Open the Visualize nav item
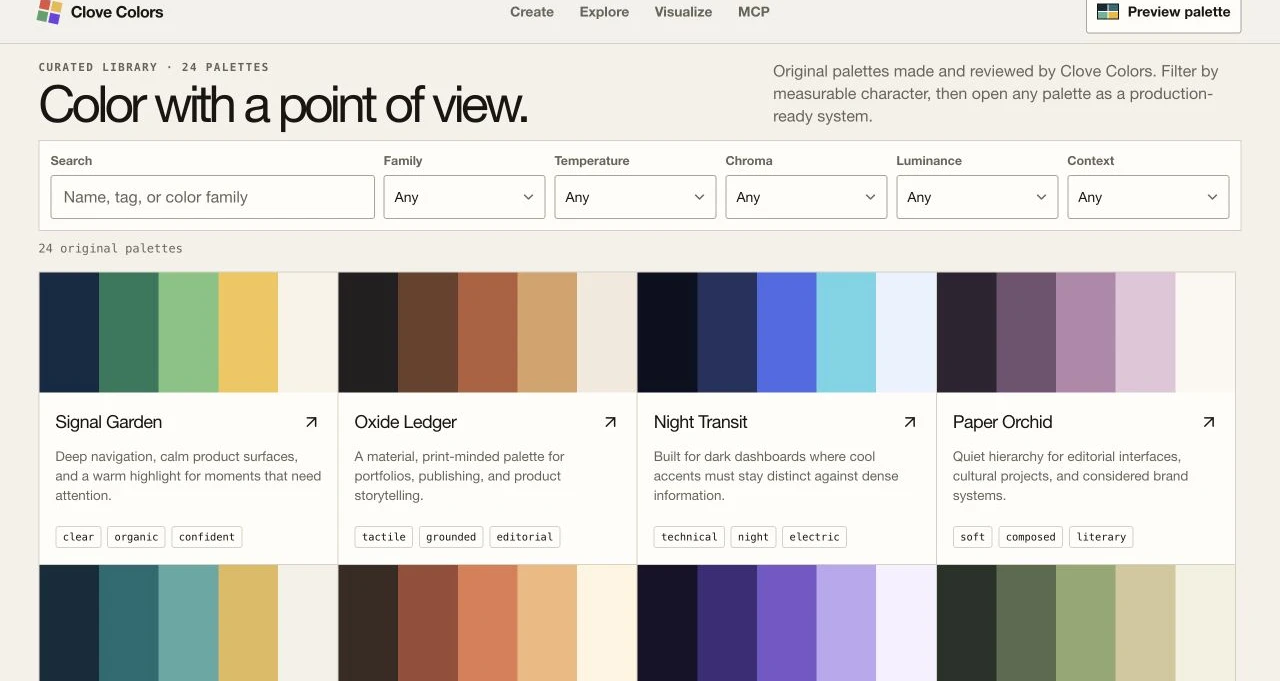This screenshot has width=1280, height=681. (683, 12)
